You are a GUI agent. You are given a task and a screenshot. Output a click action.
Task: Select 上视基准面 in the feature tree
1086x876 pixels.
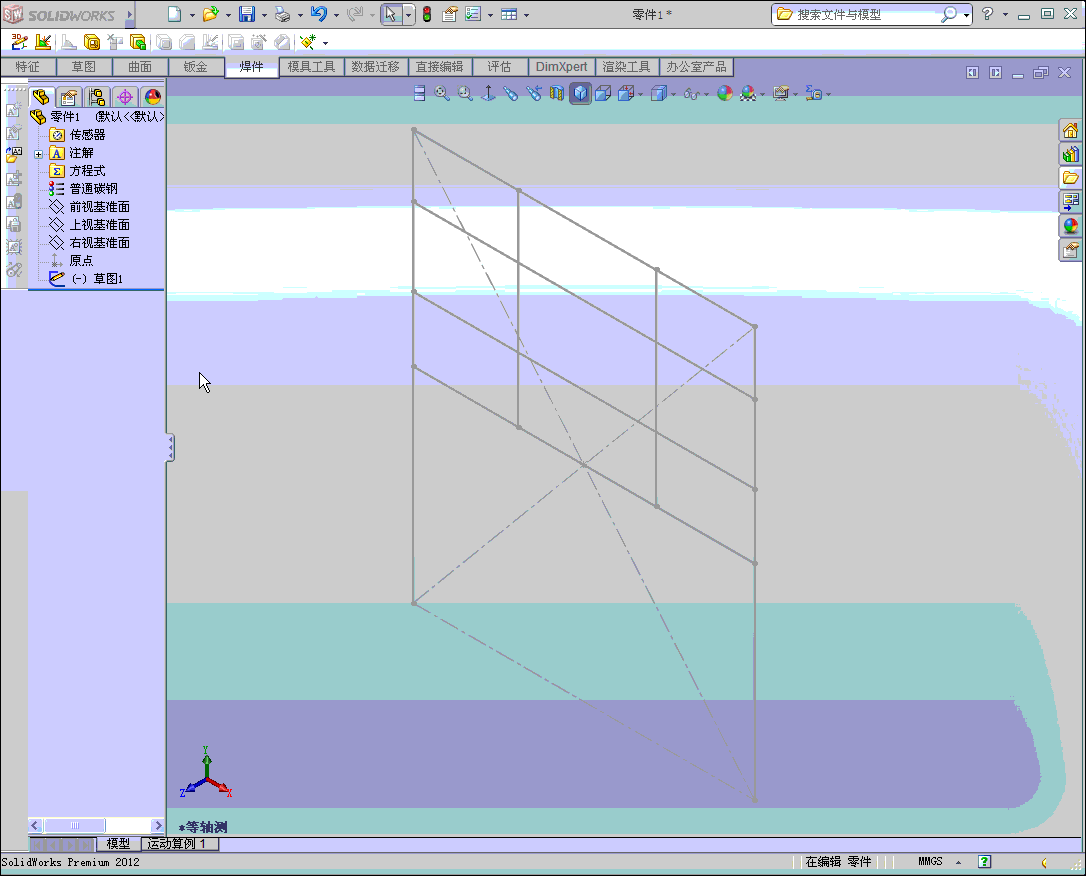[100, 224]
